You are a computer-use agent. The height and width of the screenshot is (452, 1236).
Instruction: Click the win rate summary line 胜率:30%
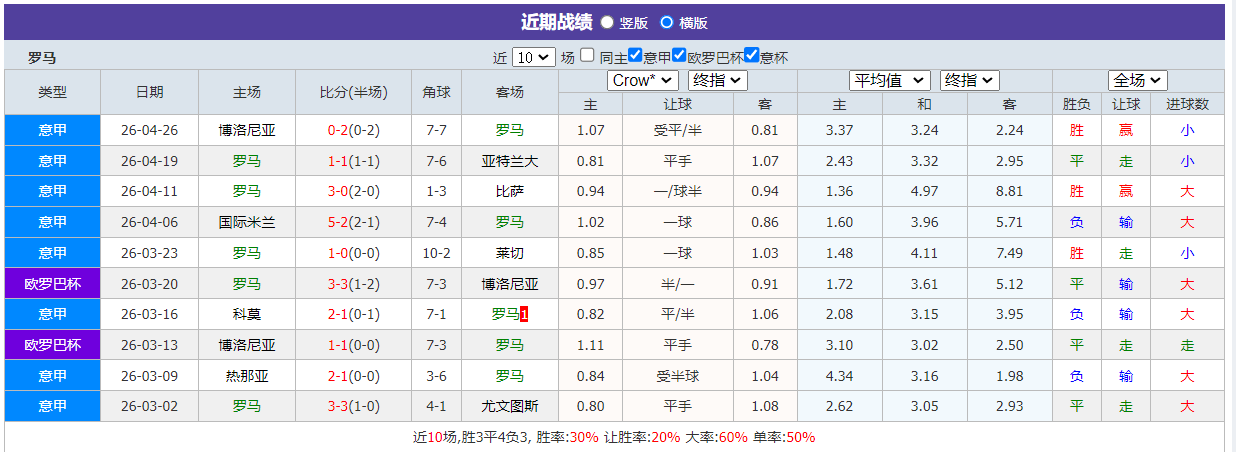(x=567, y=437)
